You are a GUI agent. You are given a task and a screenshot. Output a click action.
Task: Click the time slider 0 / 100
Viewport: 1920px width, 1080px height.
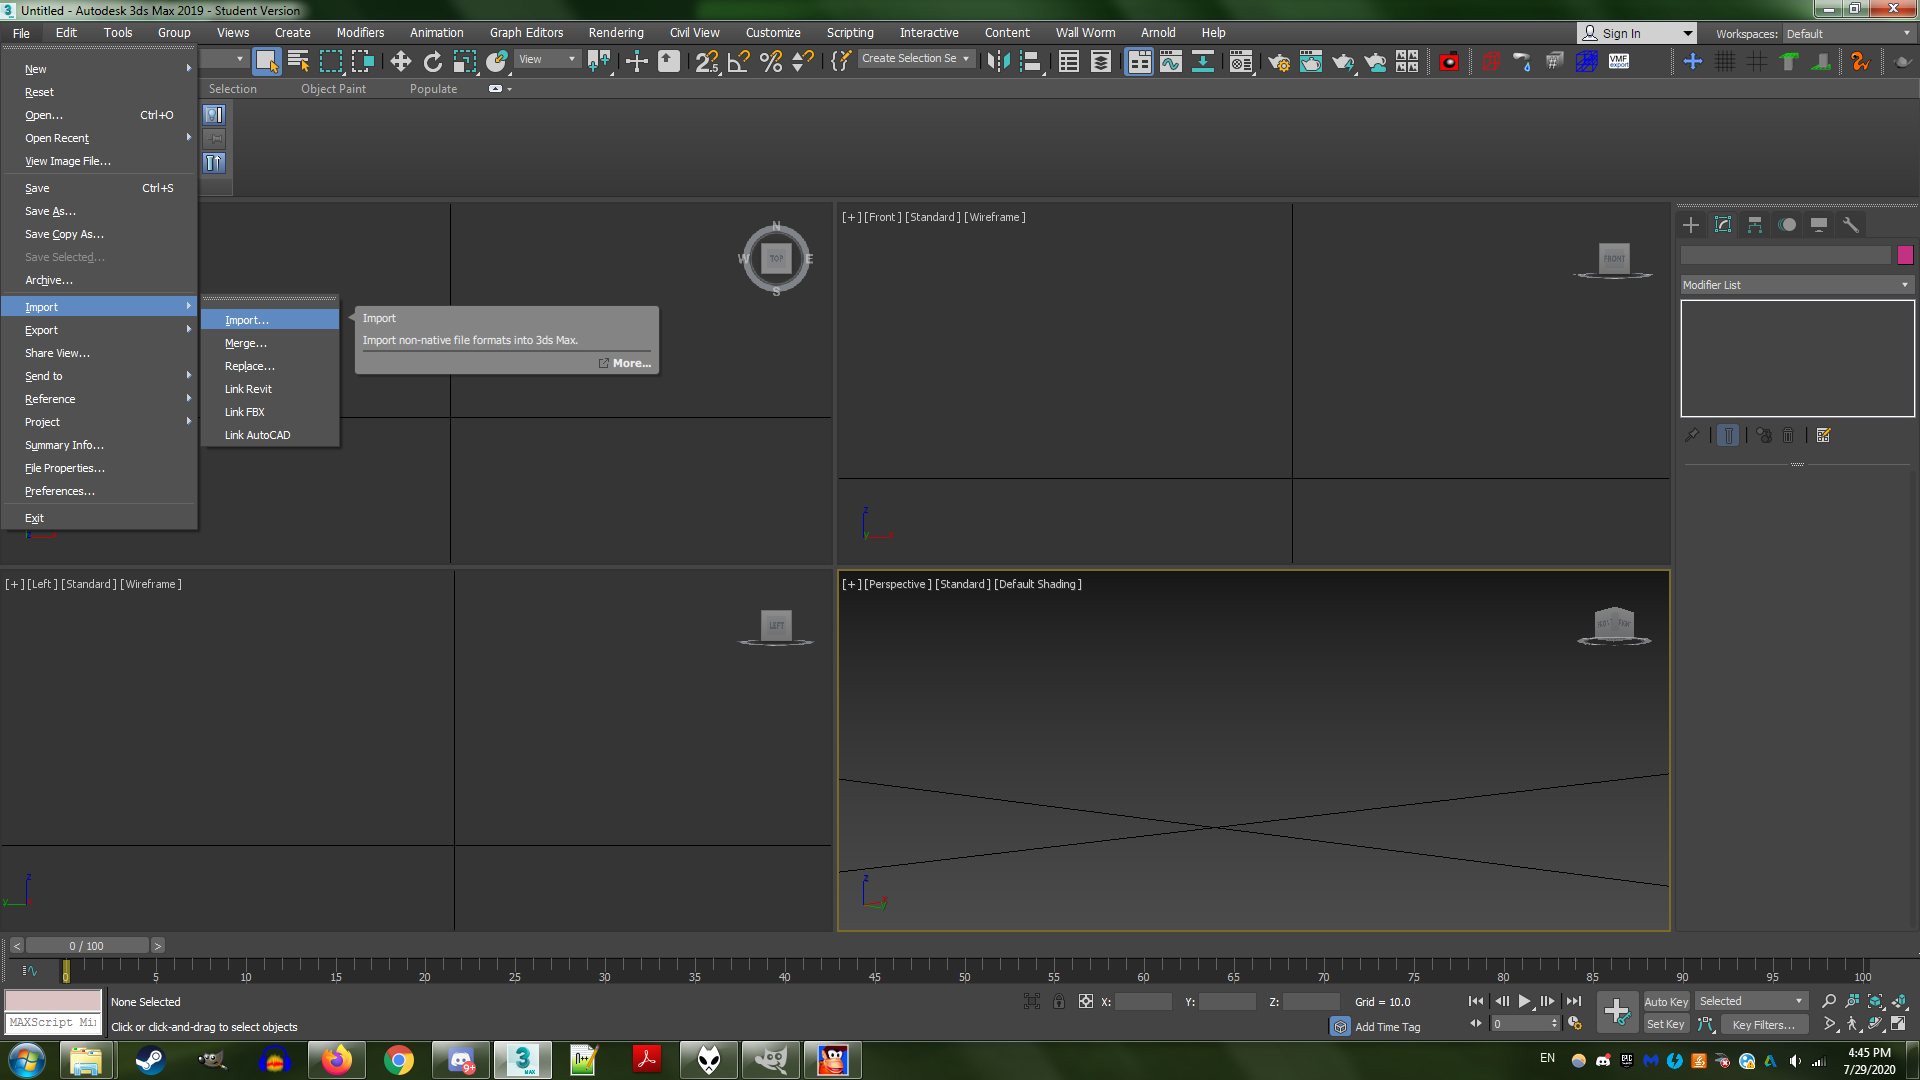click(x=87, y=946)
